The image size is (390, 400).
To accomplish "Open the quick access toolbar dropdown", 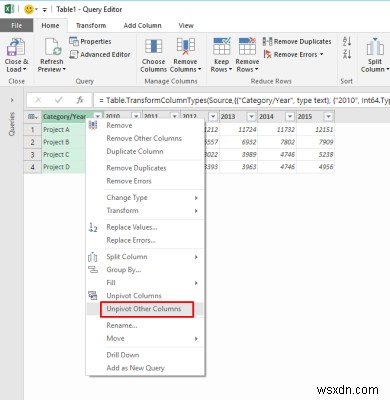I will pos(44,10).
